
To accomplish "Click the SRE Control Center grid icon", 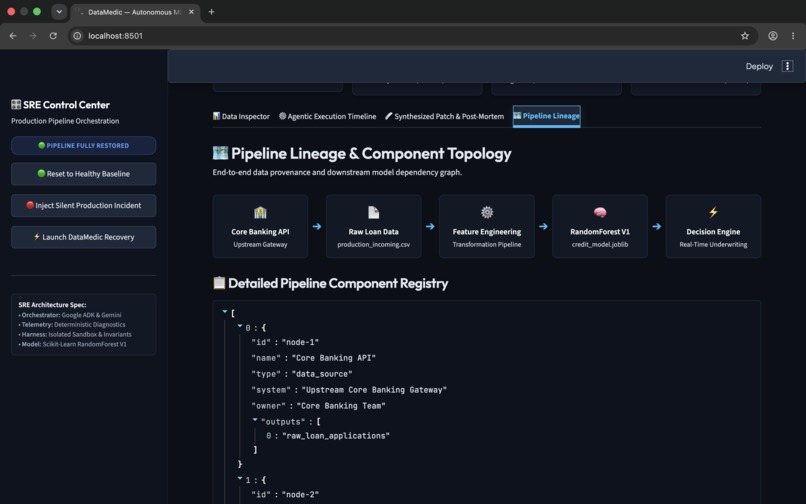I will tap(16, 105).
